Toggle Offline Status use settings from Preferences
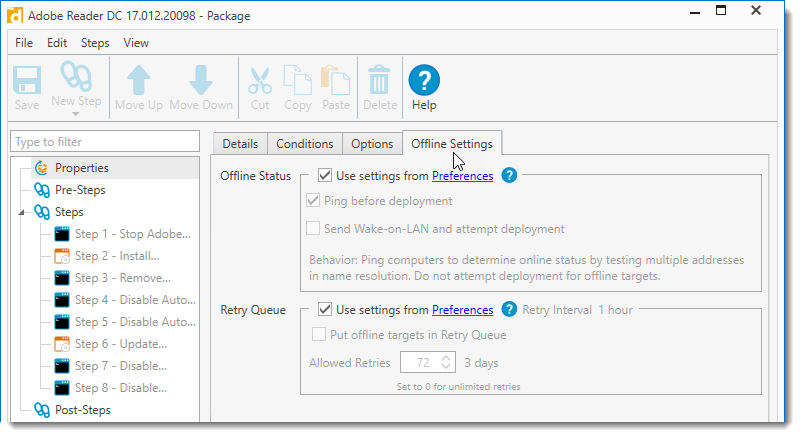Viewport: 800px width, 437px height. (x=325, y=175)
